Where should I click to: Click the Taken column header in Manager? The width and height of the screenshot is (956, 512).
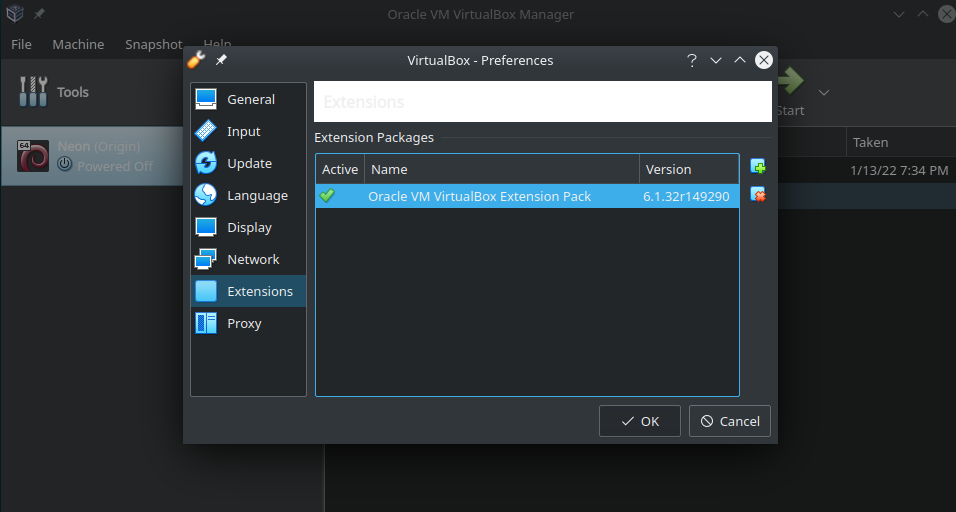(901, 142)
